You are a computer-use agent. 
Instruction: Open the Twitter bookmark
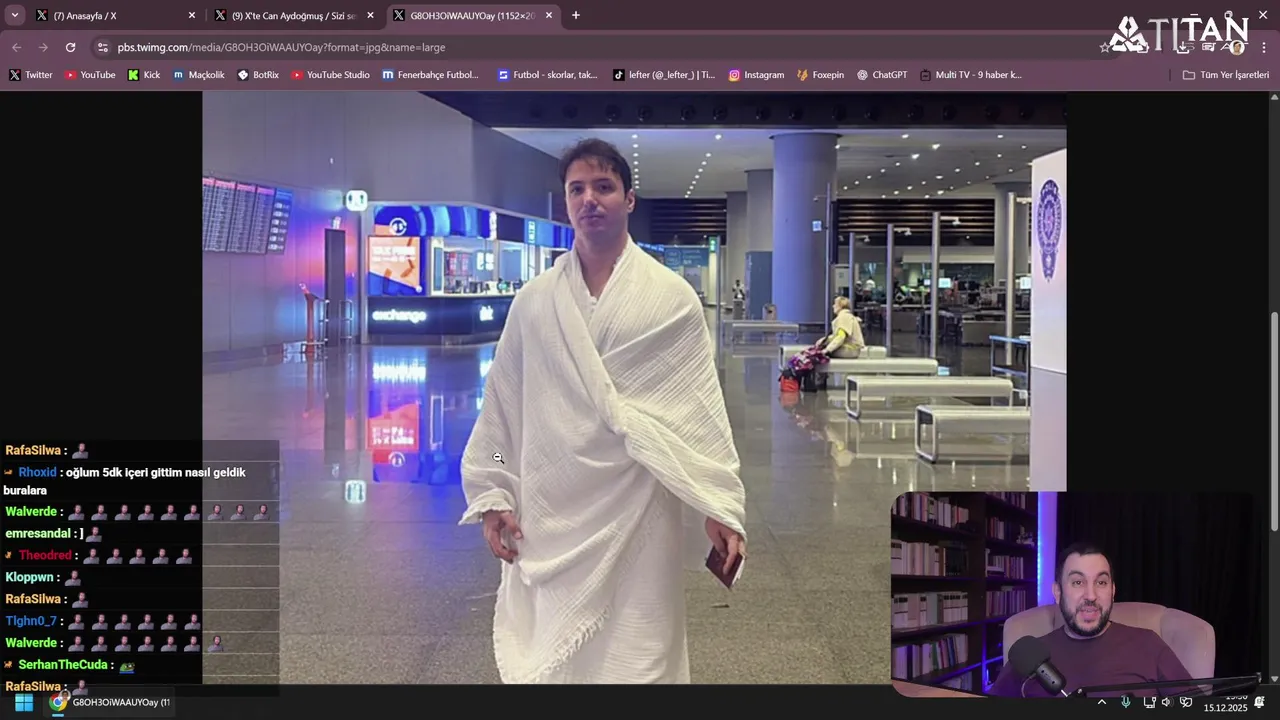pyautogui.click(x=31, y=75)
